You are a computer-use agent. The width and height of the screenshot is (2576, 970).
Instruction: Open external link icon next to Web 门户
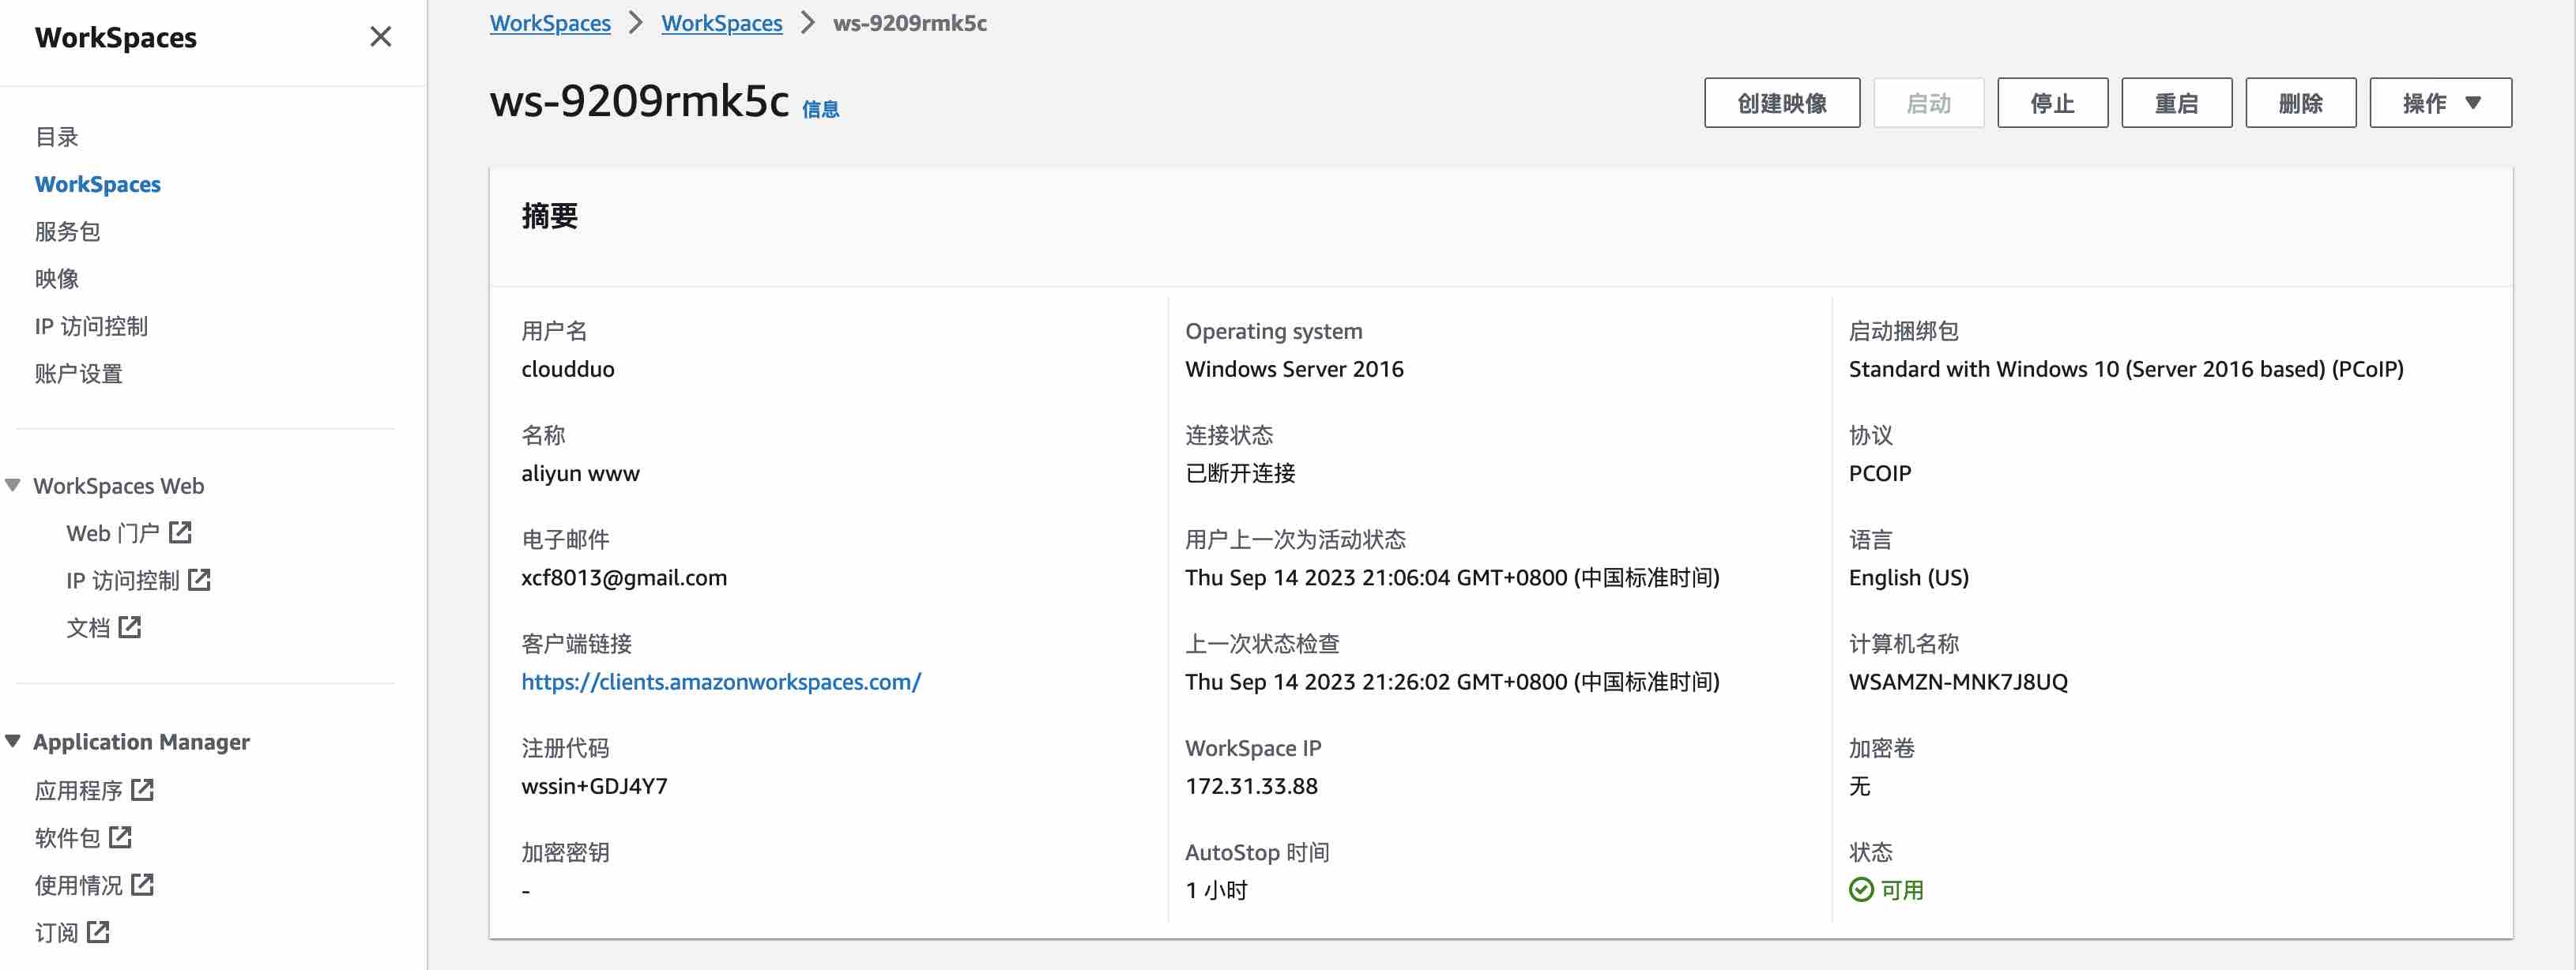click(180, 532)
